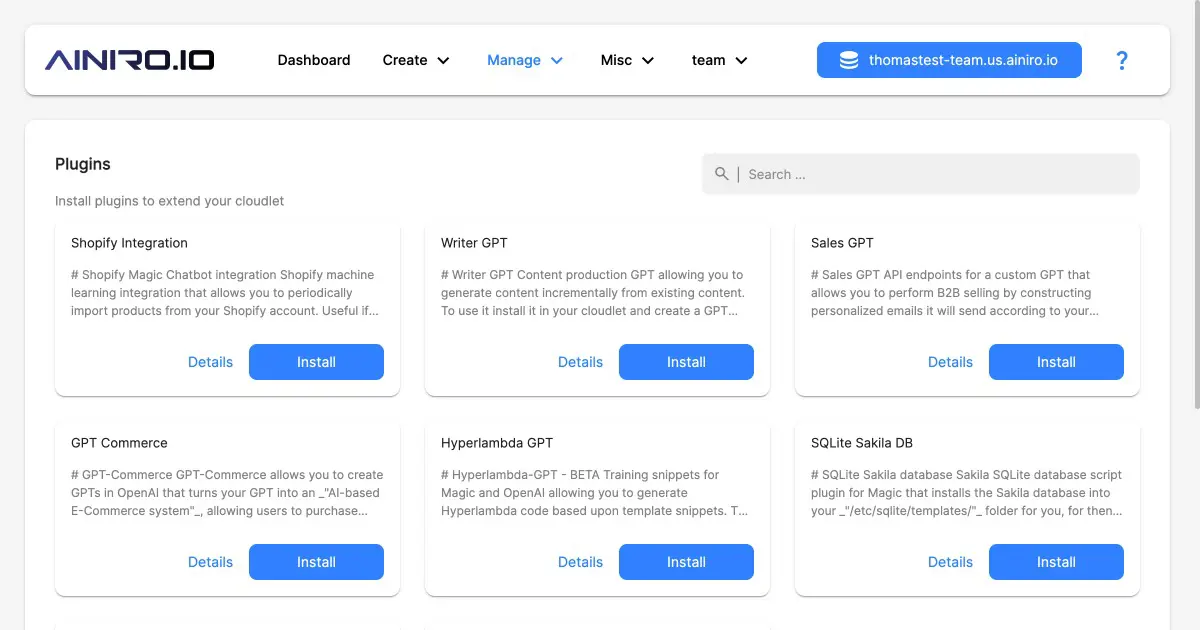The width and height of the screenshot is (1200, 630).
Task: Install the SQLite Sakila DB plugin
Action: click(1056, 562)
